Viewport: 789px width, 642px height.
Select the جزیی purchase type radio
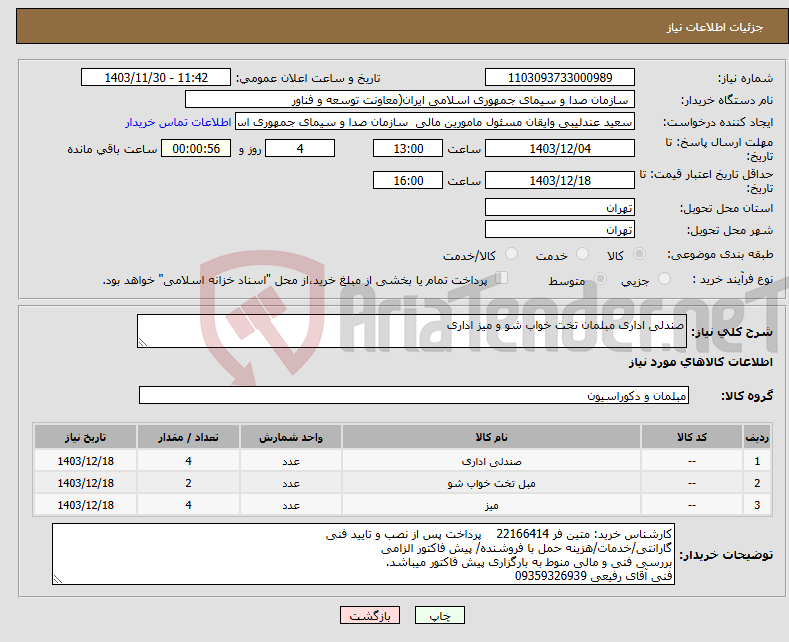click(x=664, y=278)
